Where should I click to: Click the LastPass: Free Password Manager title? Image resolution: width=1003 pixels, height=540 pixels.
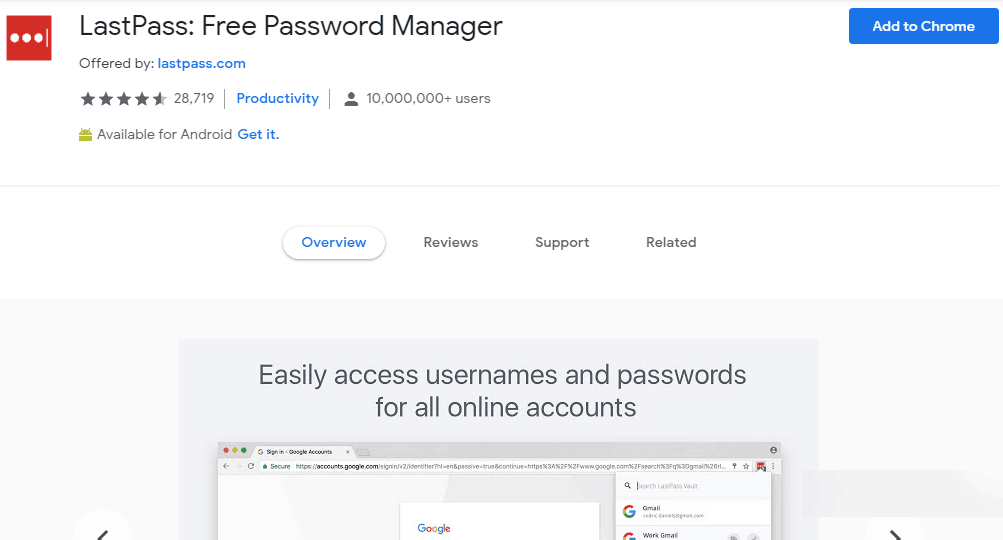click(x=290, y=26)
